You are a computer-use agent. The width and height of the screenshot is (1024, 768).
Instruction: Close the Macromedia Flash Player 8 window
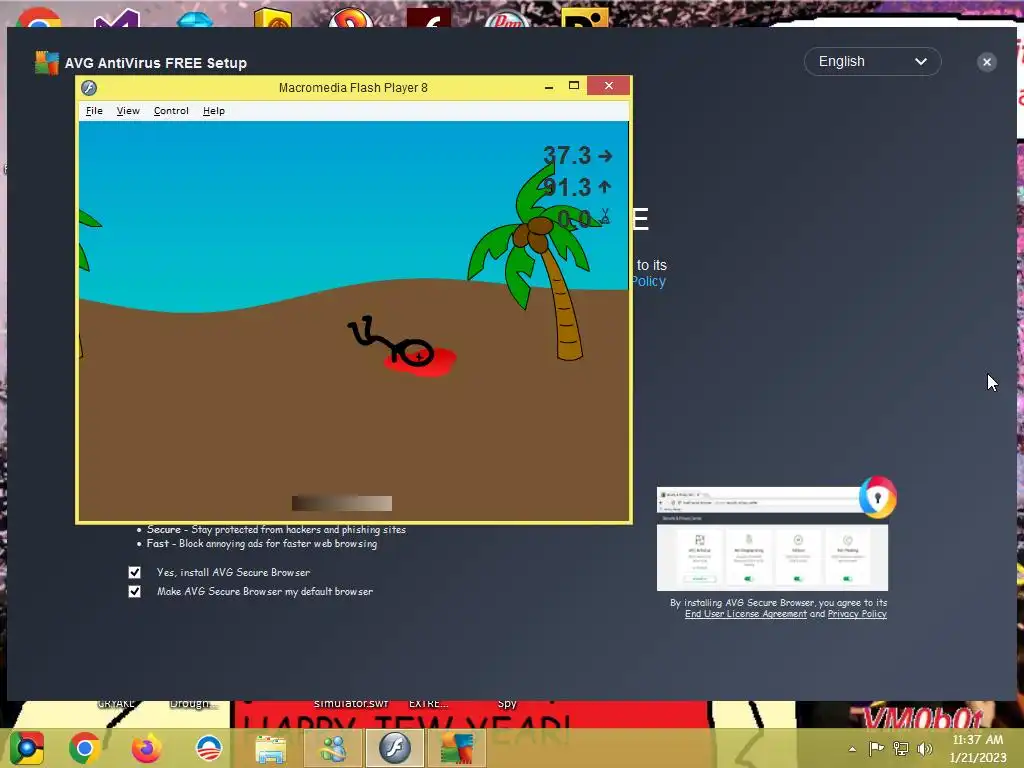coord(609,86)
